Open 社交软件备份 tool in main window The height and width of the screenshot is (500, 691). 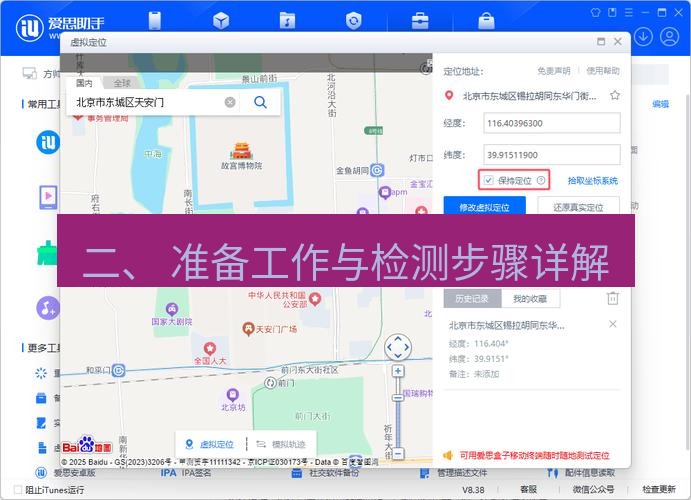coord(325,473)
